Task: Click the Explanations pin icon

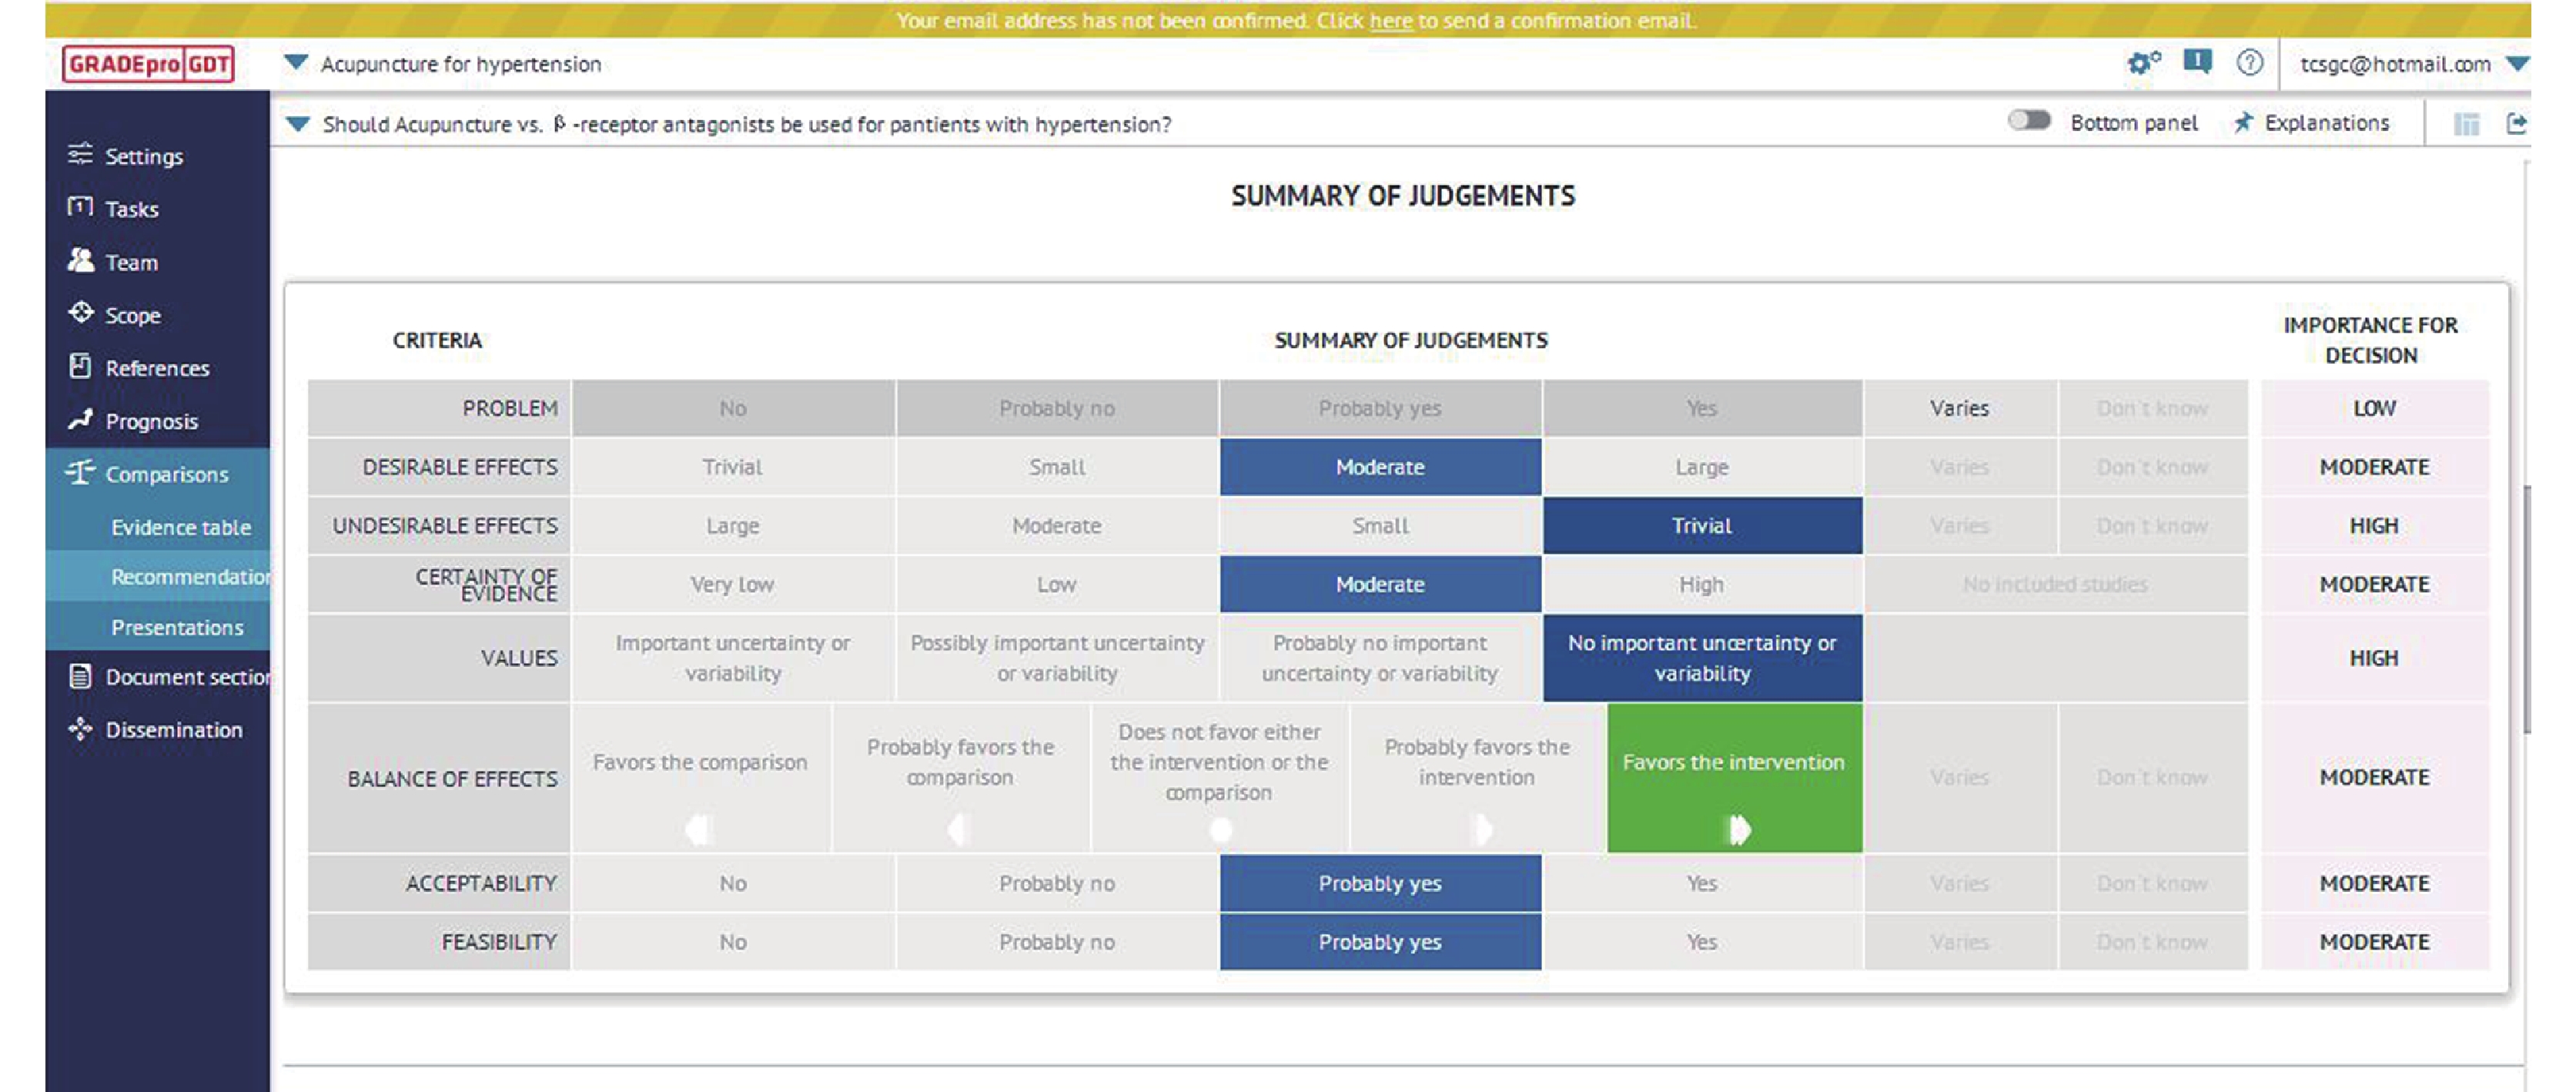Action: (x=2243, y=122)
